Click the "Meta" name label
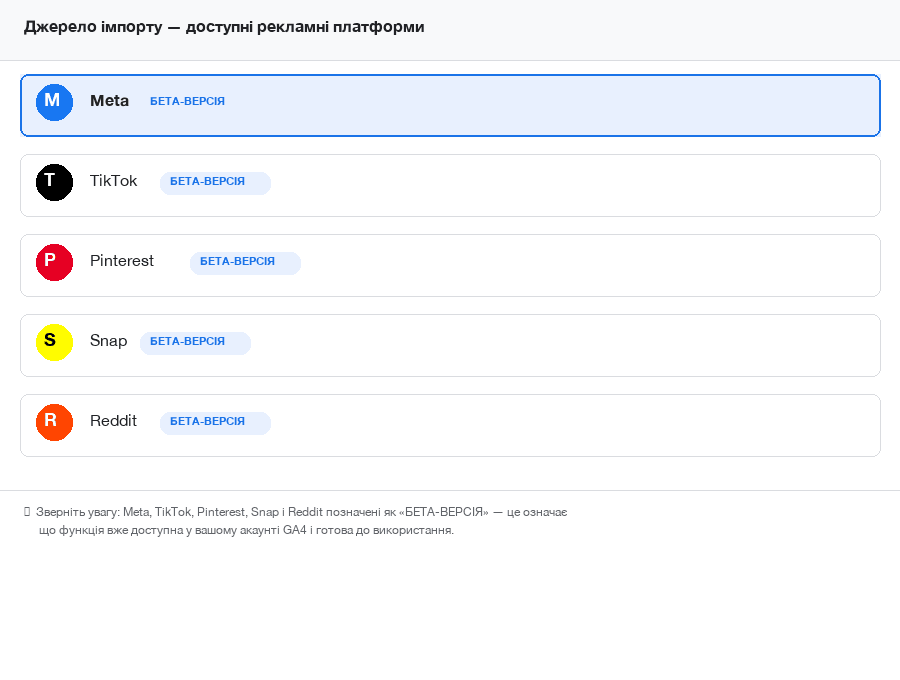 click(110, 101)
